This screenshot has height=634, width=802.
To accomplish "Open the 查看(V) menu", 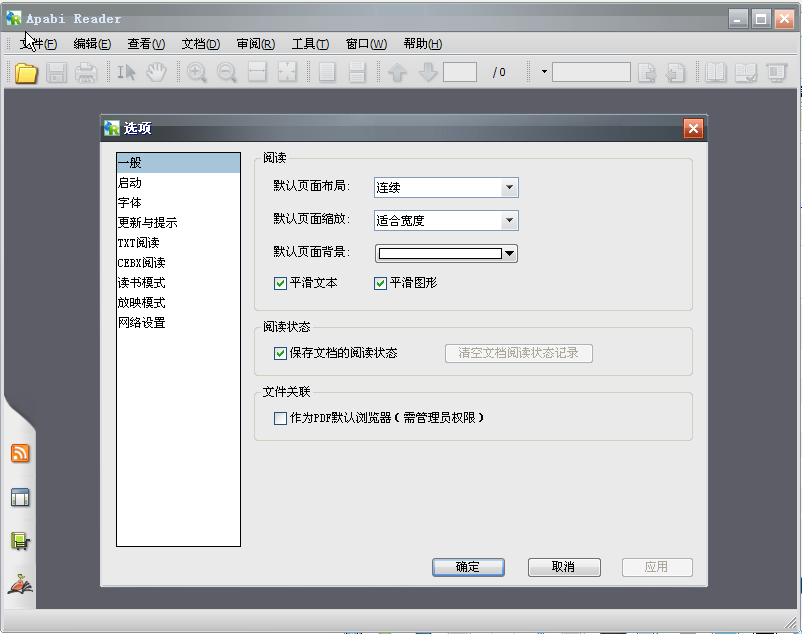I will tap(146, 44).
